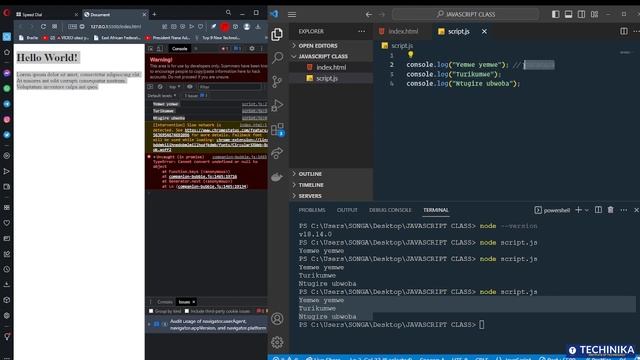Clear the DevTools console
Screen dimensions: 640x360
pyautogui.click(x=160, y=87)
